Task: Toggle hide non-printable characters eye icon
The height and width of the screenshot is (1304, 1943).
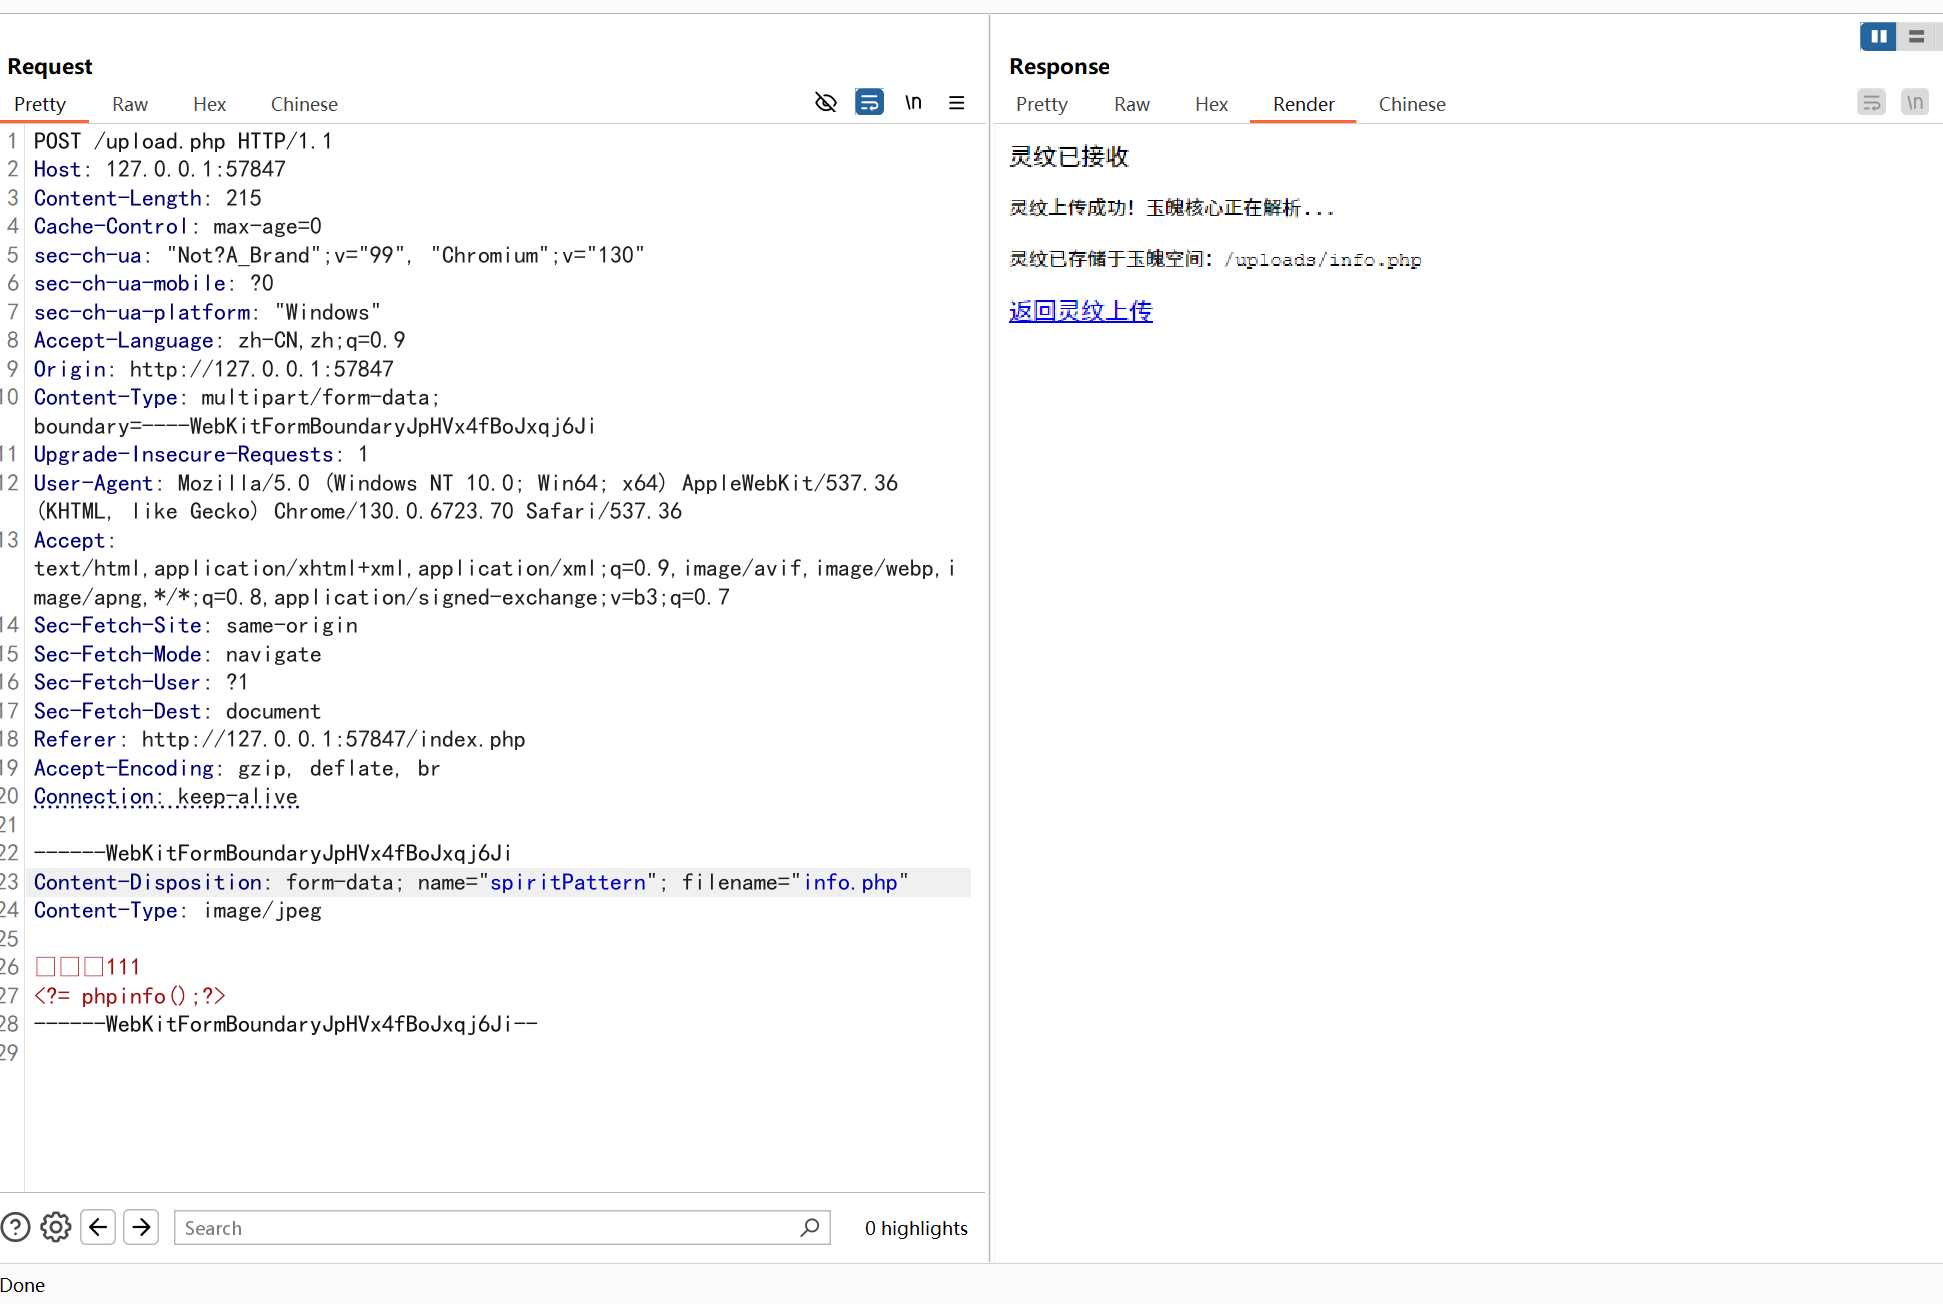Action: [x=825, y=102]
